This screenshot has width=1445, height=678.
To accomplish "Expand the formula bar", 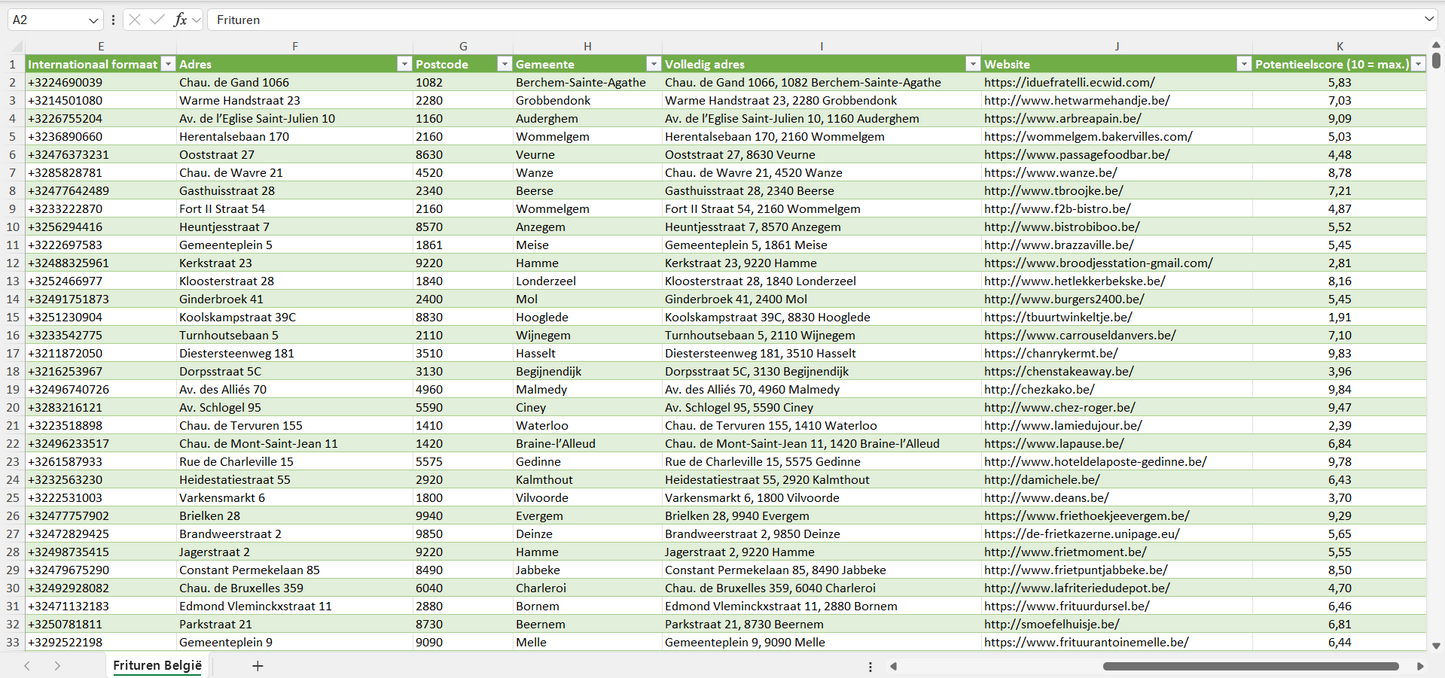I will tap(1428, 20).
